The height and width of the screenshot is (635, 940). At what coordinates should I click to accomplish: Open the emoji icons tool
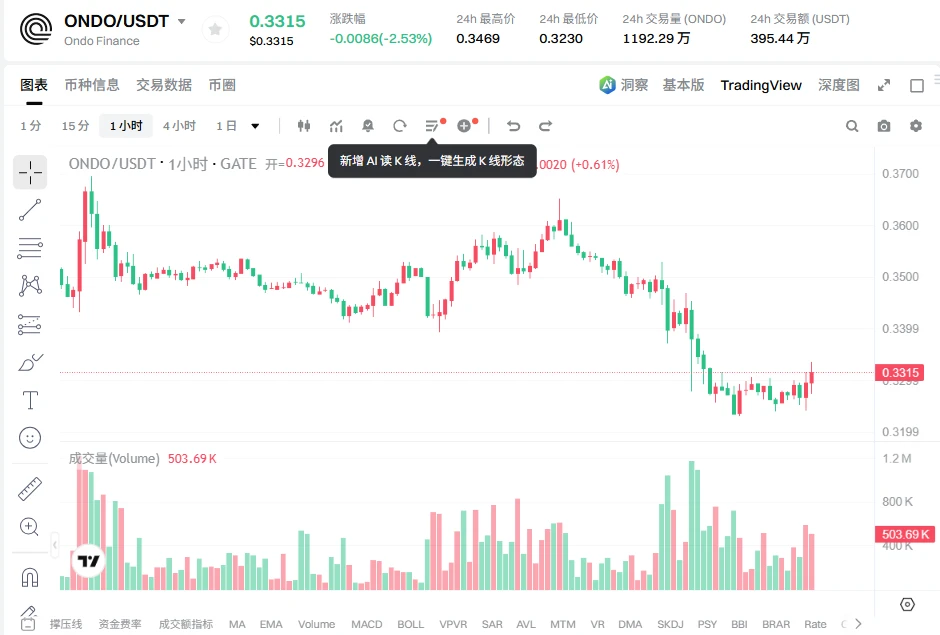pyautogui.click(x=30, y=438)
